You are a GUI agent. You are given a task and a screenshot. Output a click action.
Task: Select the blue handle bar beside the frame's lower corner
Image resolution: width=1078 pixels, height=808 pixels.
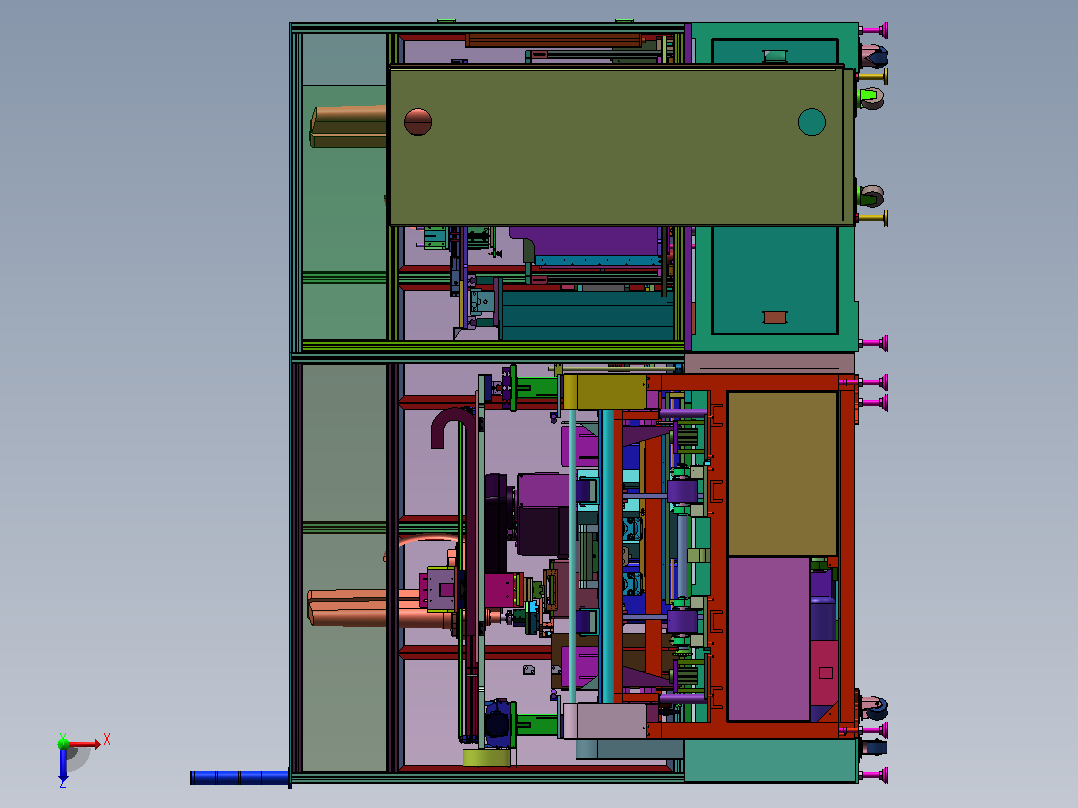coord(239,778)
